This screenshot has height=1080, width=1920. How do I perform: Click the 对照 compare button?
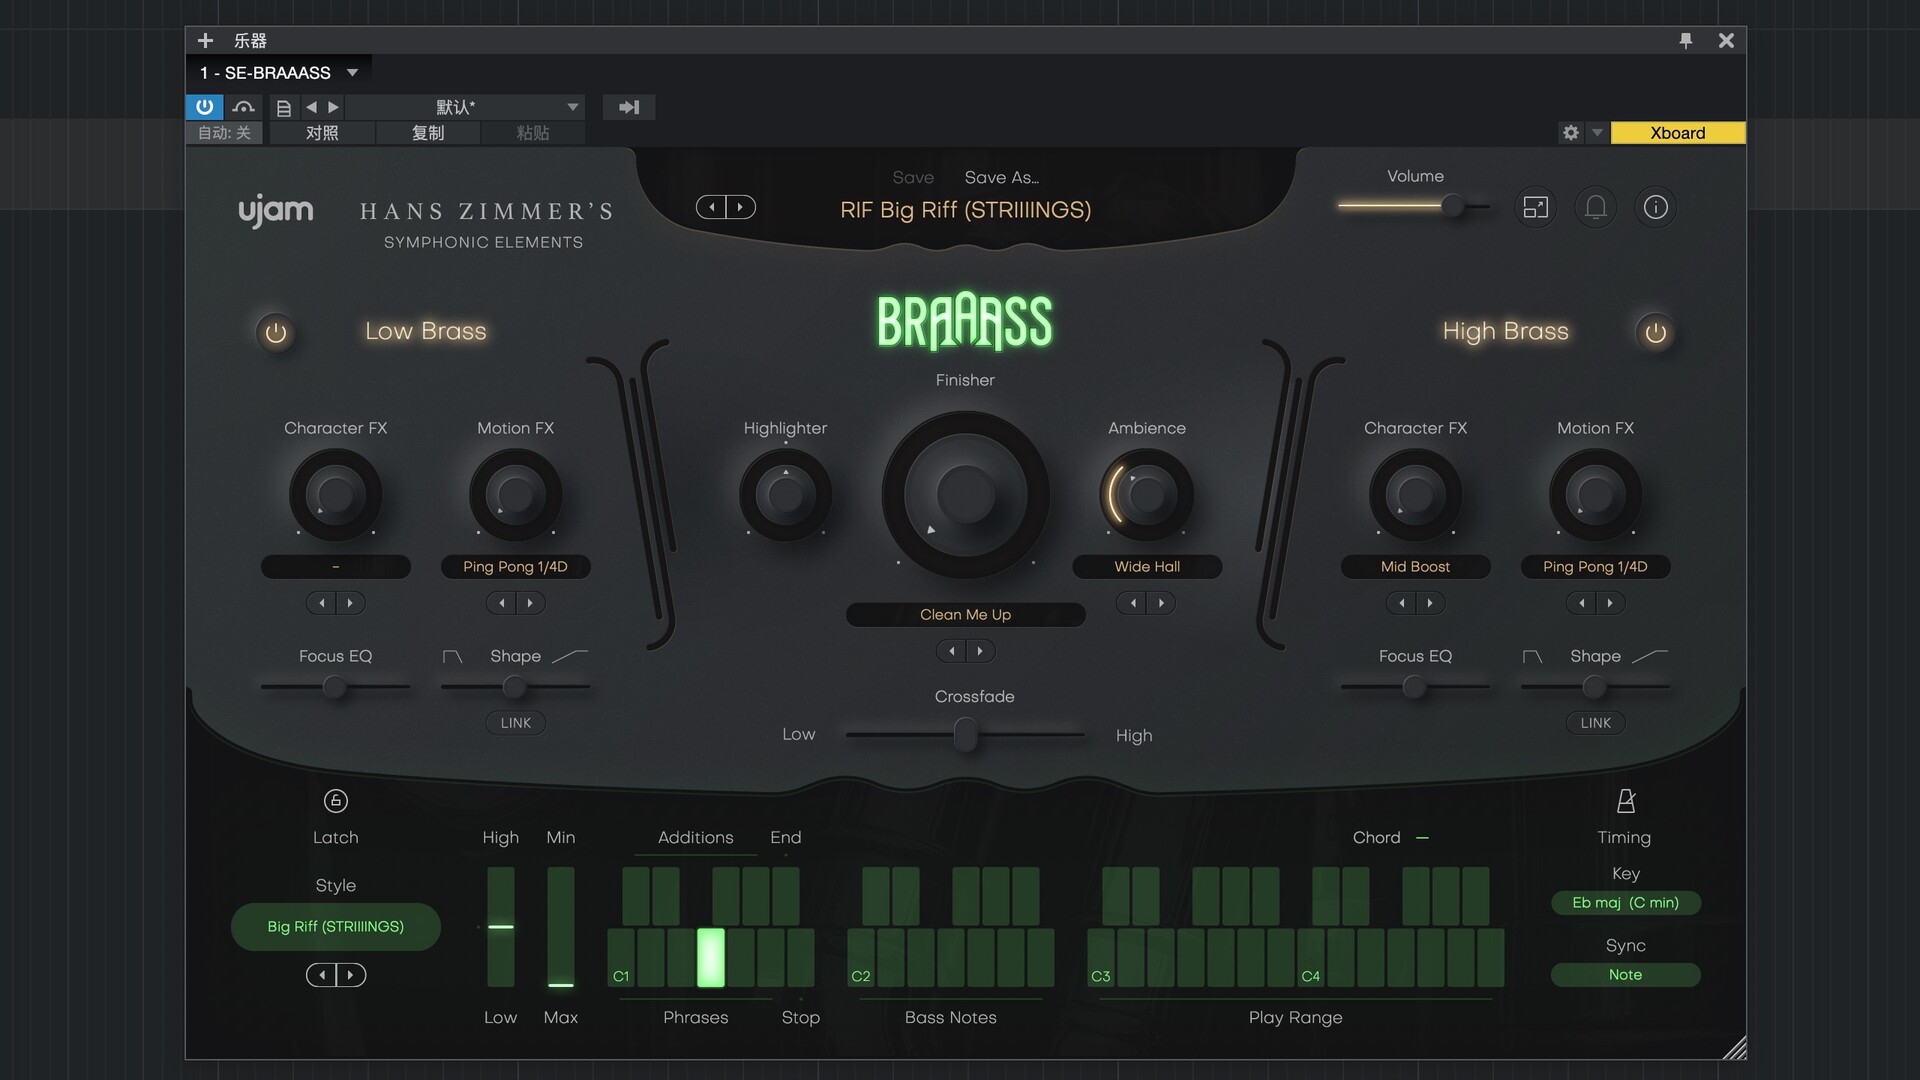point(322,133)
